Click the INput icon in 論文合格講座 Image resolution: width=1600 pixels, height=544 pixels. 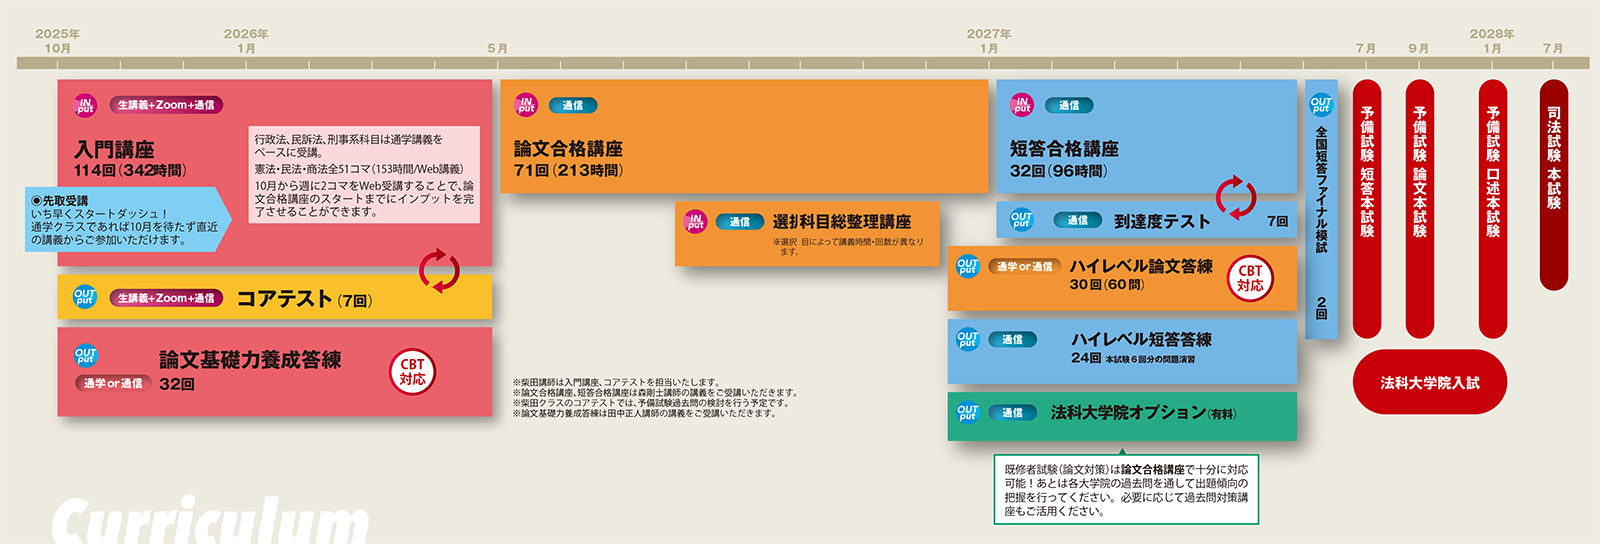click(x=526, y=105)
